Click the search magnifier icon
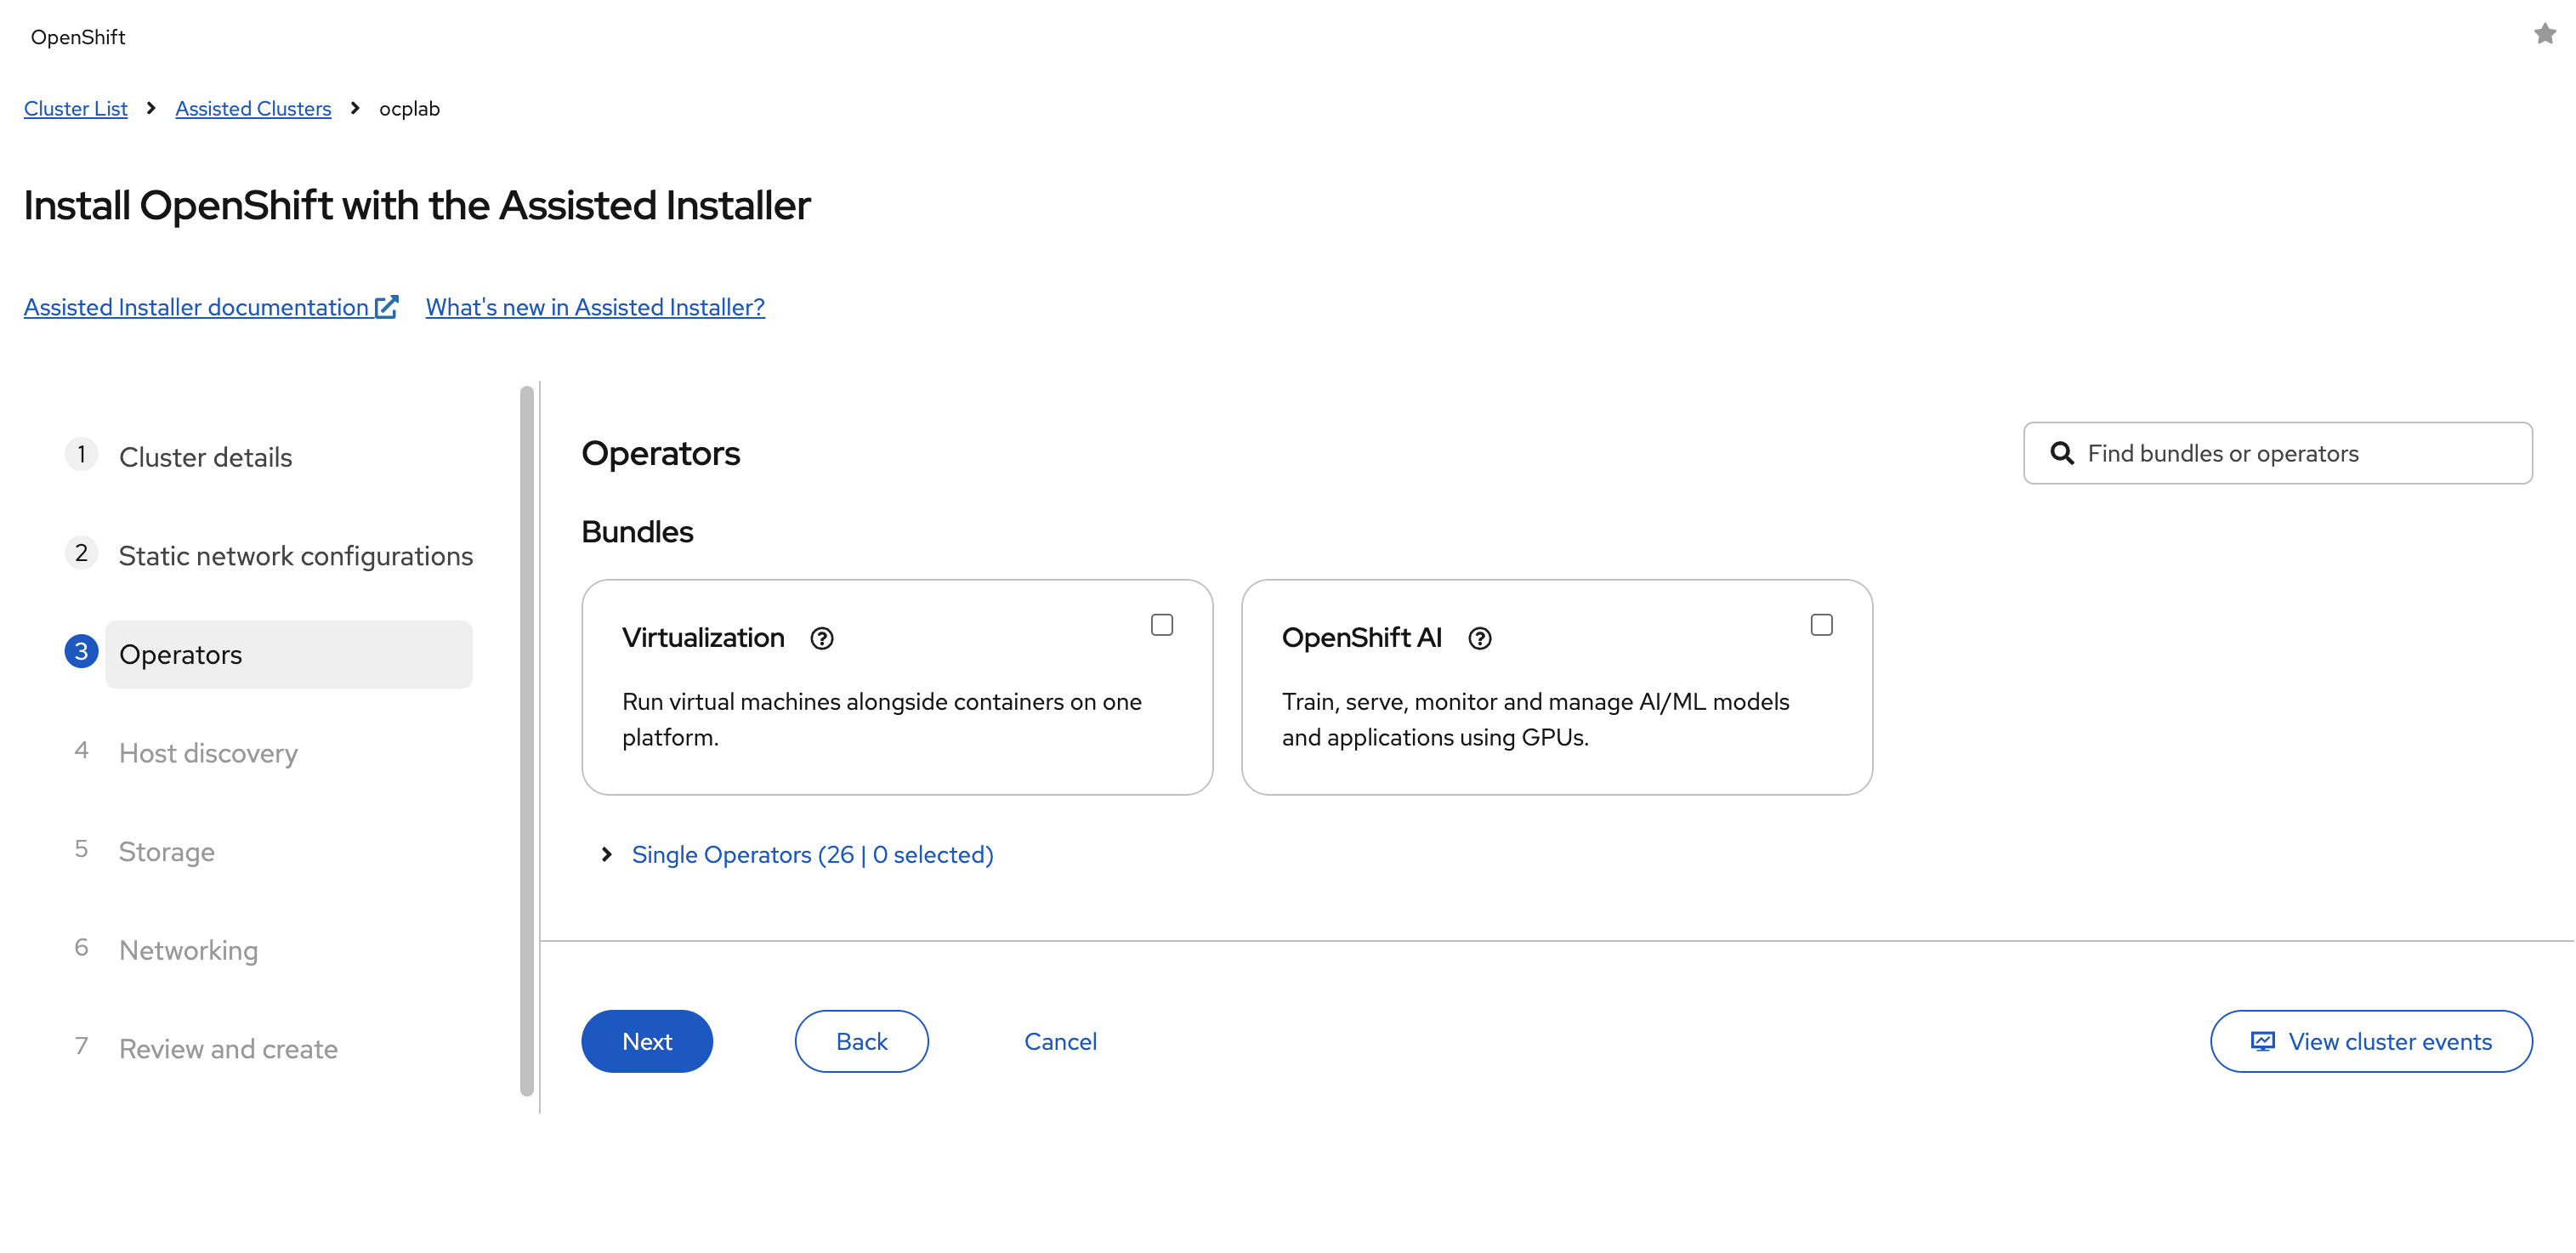2576x1253 pixels. (2061, 453)
